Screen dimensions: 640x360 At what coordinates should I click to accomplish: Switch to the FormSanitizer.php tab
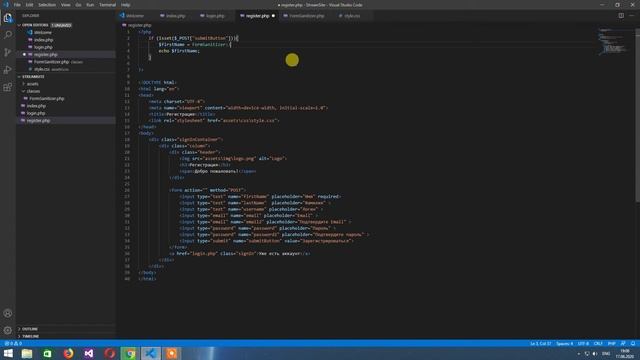pyautogui.click(x=306, y=16)
